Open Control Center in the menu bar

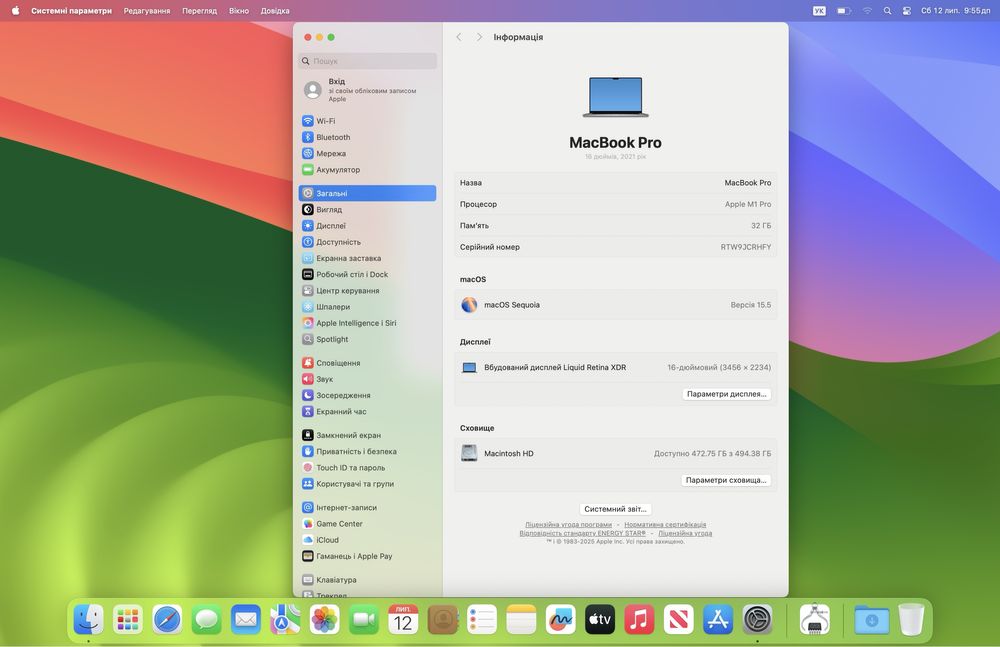point(906,11)
